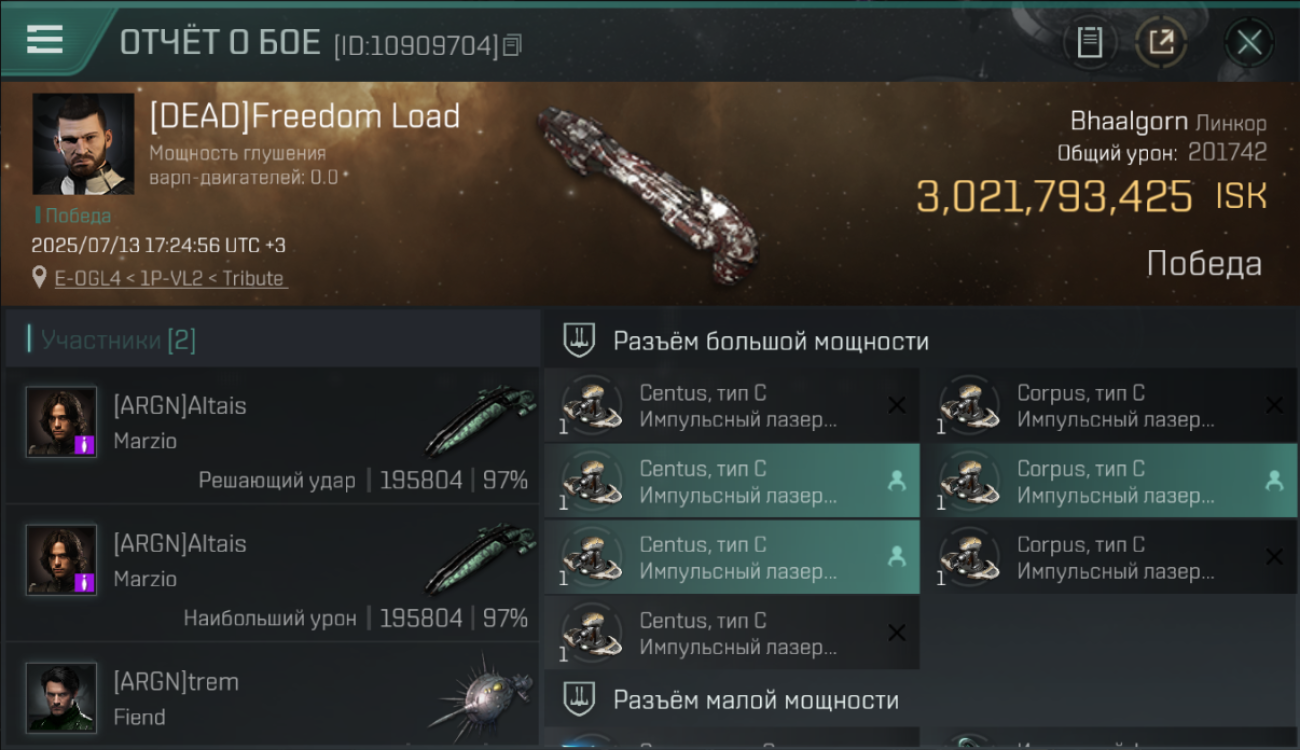Image resolution: width=1300 pixels, height=750 pixels.
Task: Select the first Centus, тип C laser module
Action: coord(732,405)
